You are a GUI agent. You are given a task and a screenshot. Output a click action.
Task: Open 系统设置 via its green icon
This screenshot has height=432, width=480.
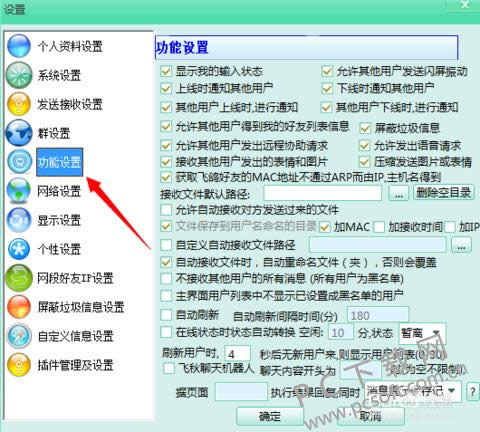(19, 75)
